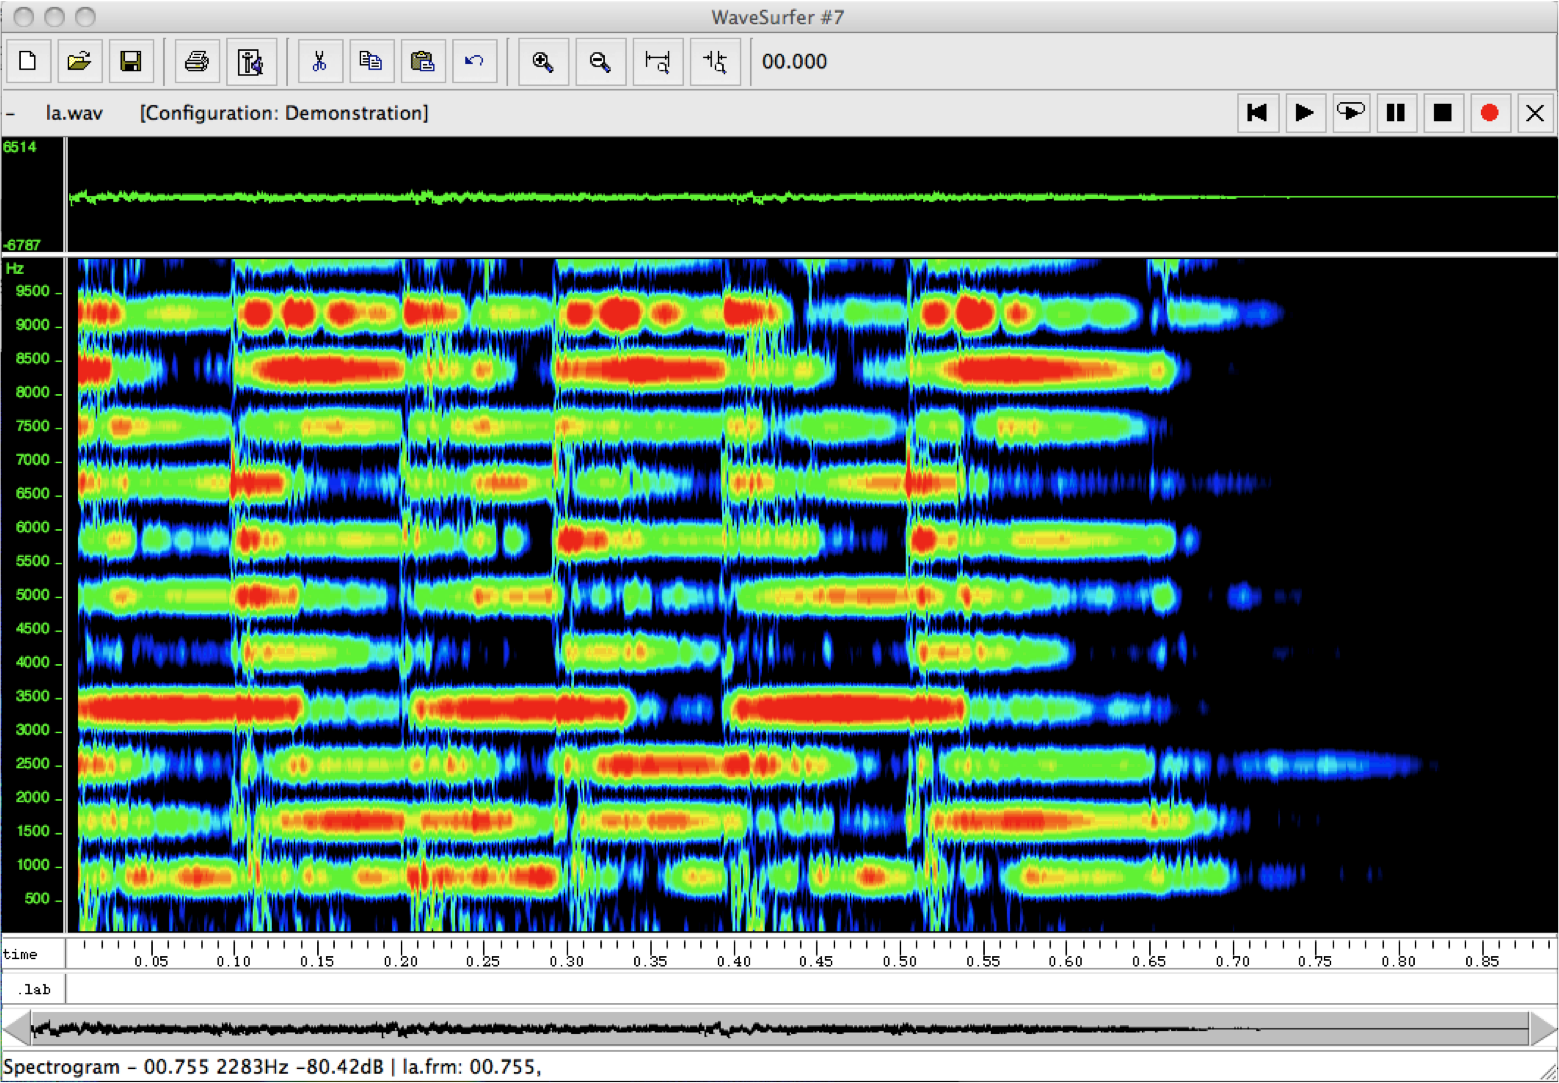
Task: Cut the selection with scissors icon
Action: pyautogui.click(x=319, y=62)
